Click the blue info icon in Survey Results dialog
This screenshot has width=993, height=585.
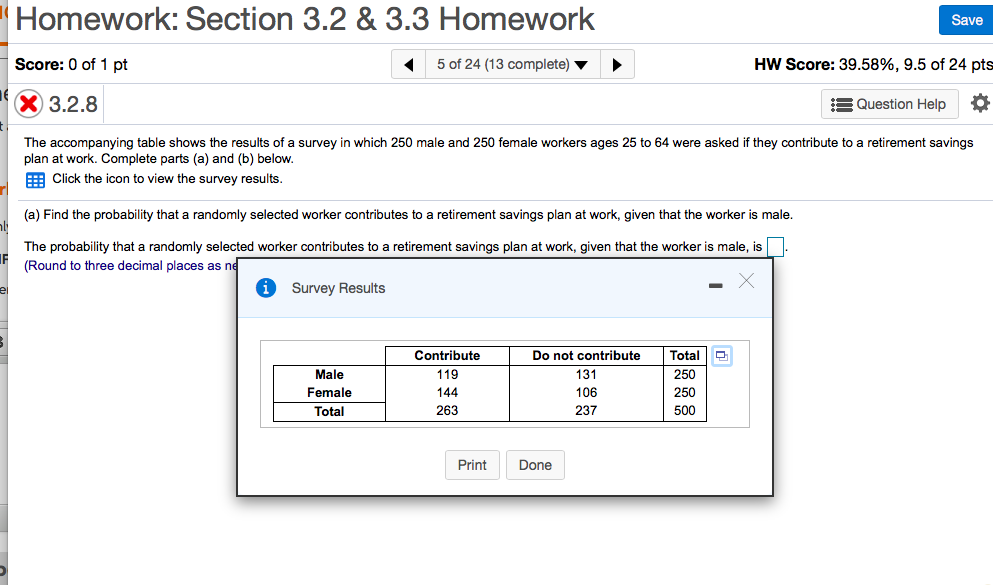(x=266, y=287)
